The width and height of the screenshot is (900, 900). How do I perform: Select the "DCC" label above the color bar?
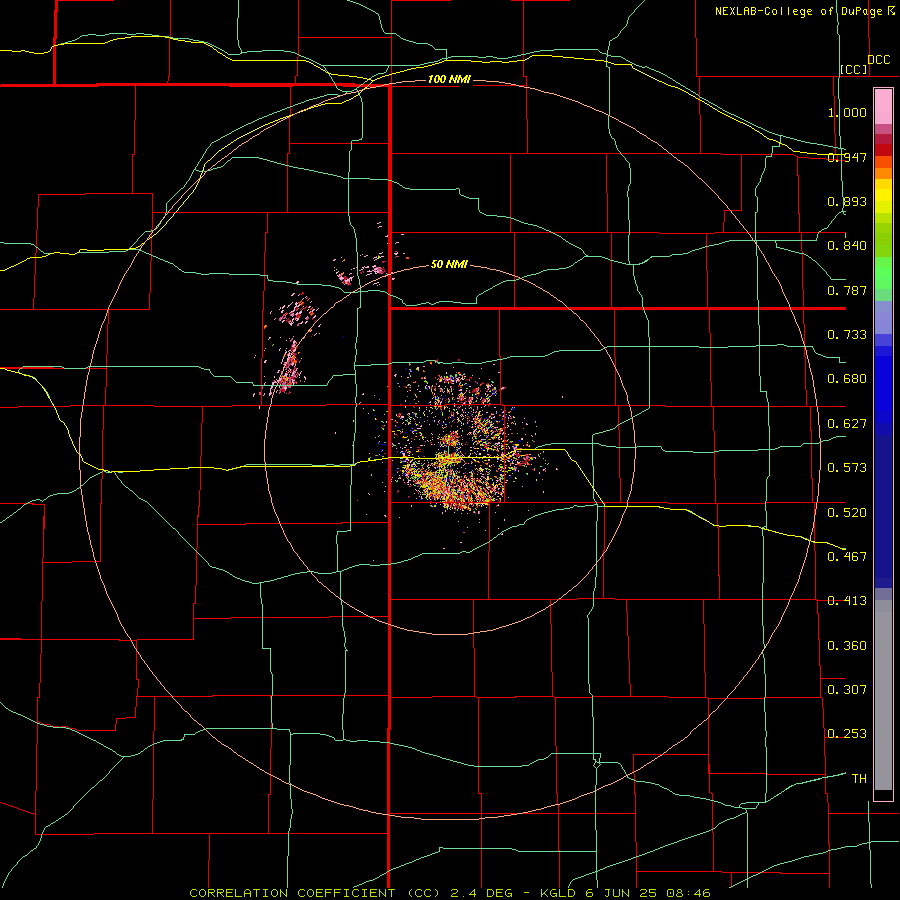[879, 60]
